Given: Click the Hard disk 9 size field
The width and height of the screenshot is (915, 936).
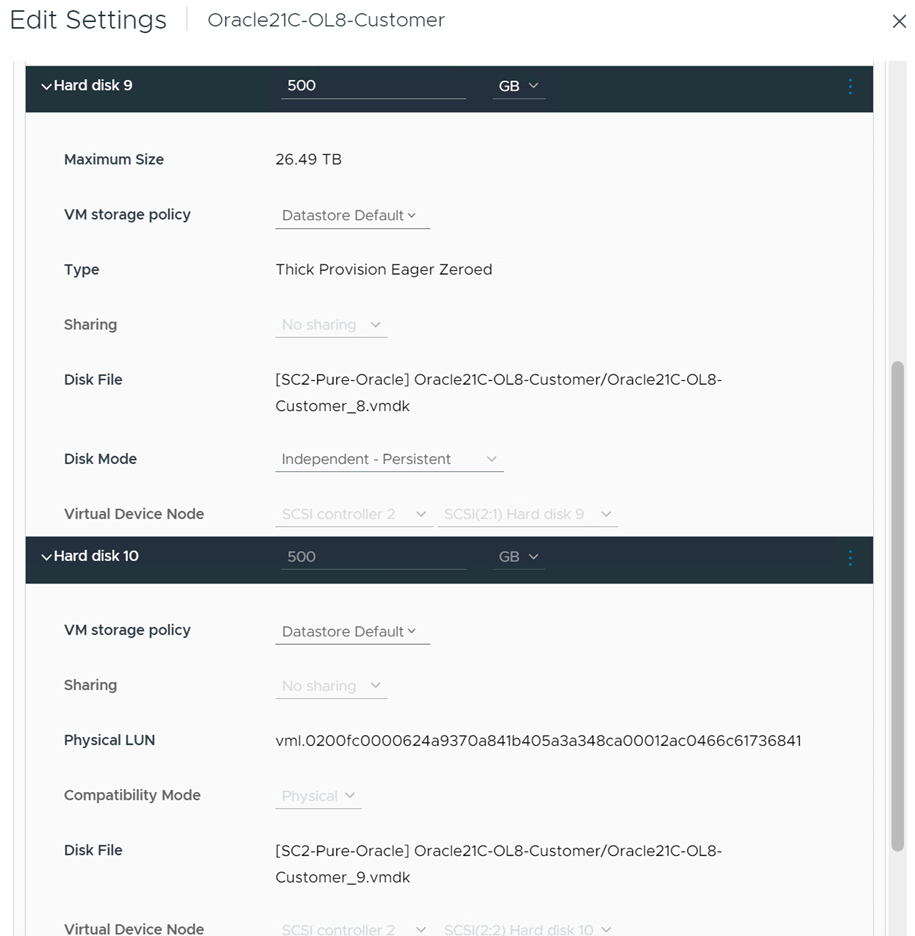Looking at the screenshot, I should coord(373,86).
